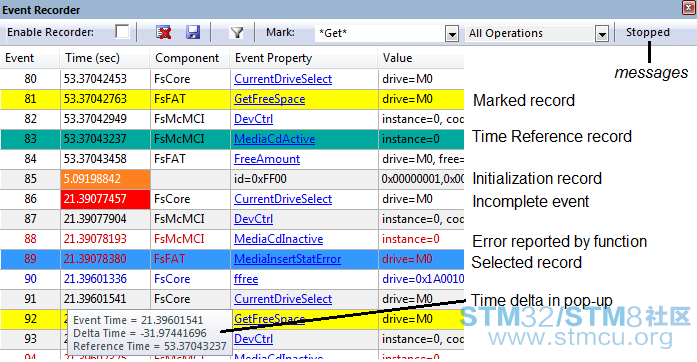697x362 pixels.
Task: Select event number 93
Action: [30, 339]
